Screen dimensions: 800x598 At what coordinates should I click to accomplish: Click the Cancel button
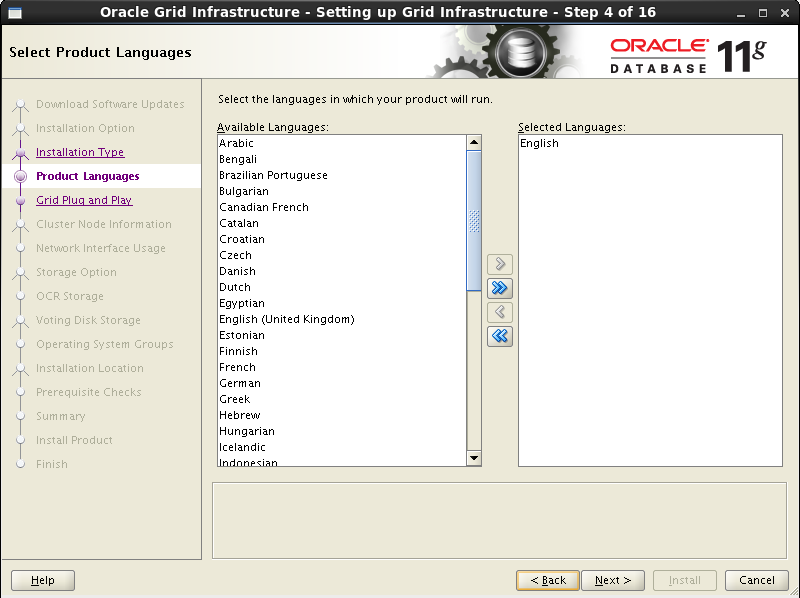[757, 580]
